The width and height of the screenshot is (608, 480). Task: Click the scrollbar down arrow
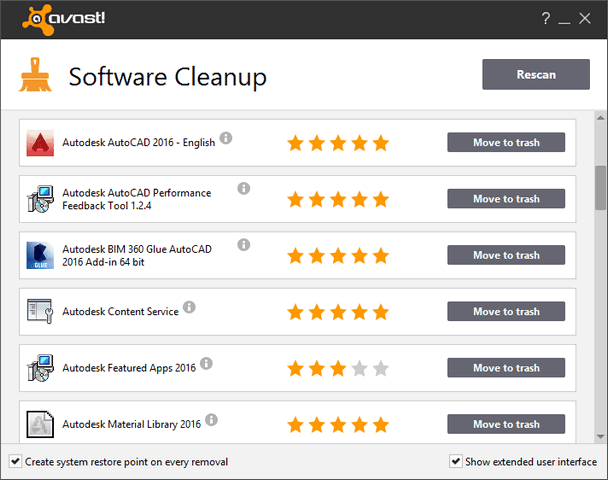(x=600, y=437)
